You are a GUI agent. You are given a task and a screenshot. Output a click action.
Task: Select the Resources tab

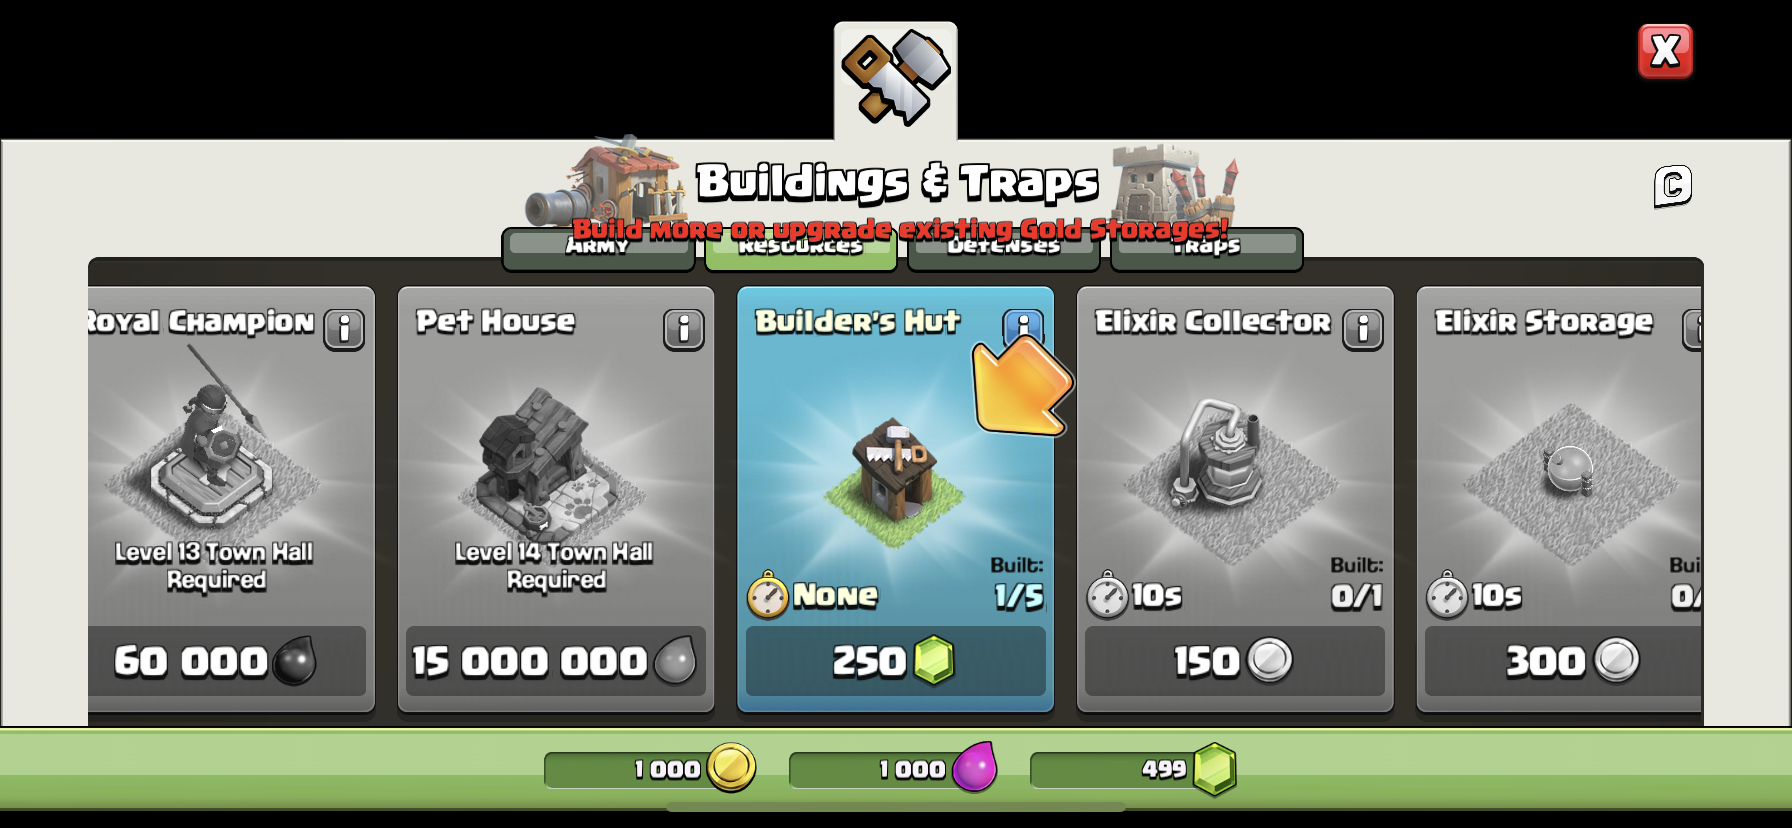click(801, 248)
